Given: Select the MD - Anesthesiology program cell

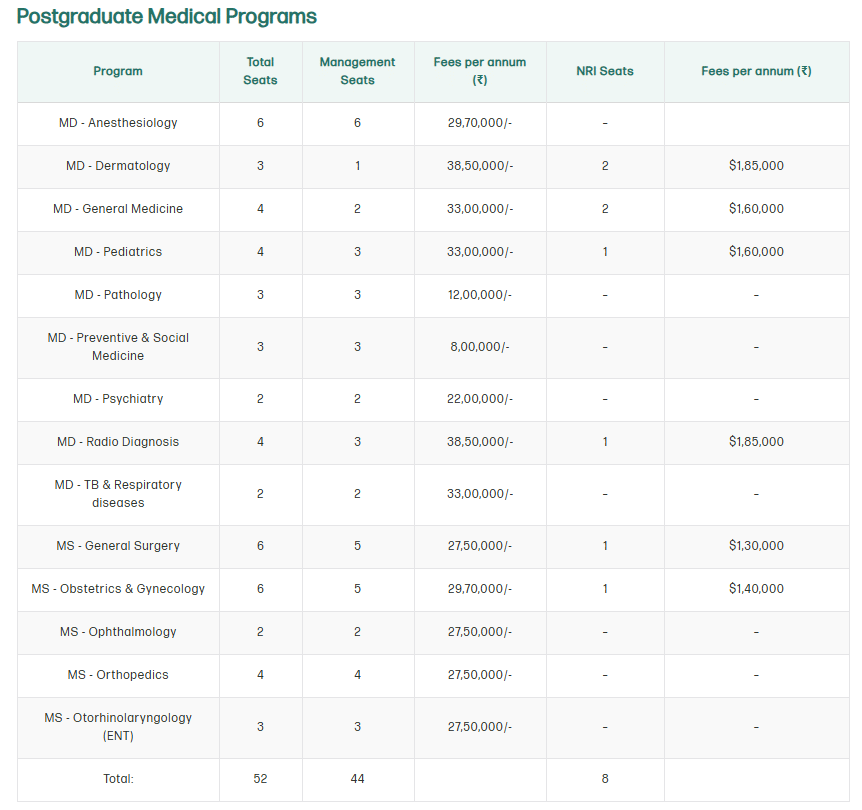Looking at the screenshot, I should pos(118,123).
